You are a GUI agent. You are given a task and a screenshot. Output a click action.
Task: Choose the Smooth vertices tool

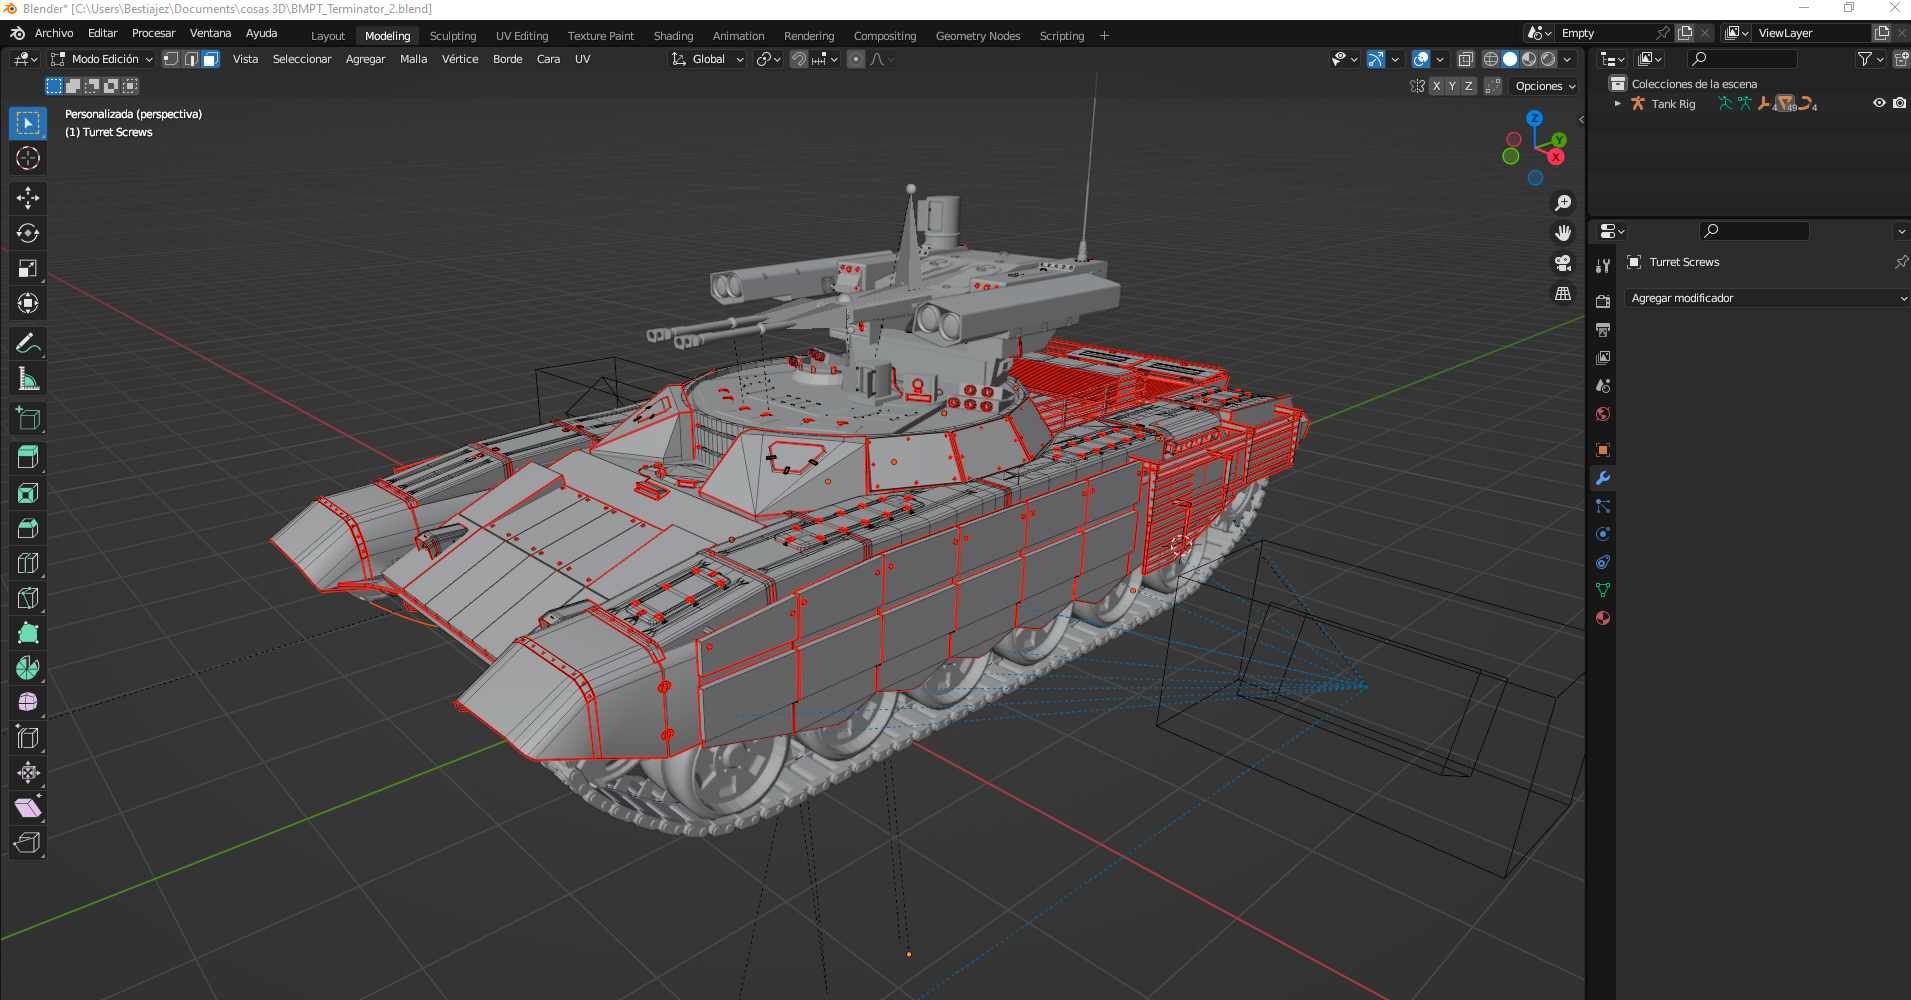[x=28, y=702]
